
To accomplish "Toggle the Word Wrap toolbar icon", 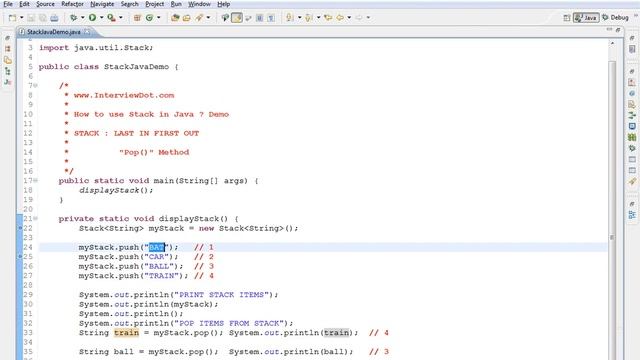I will [x=248, y=18].
